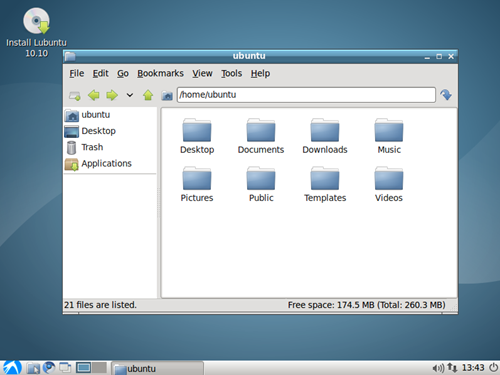Screen dimensions: 500x375
Task: Open the Tools menu
Action: tap(232, 73)
